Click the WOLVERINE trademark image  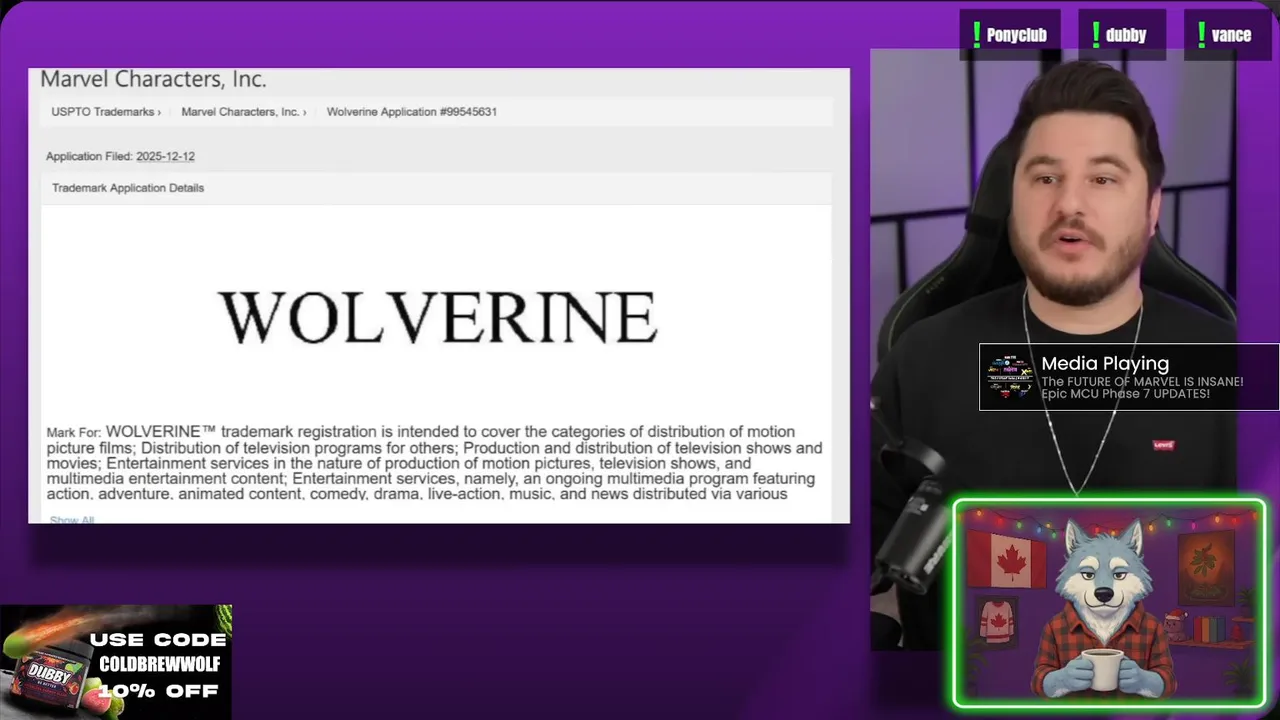pos(438,317)
